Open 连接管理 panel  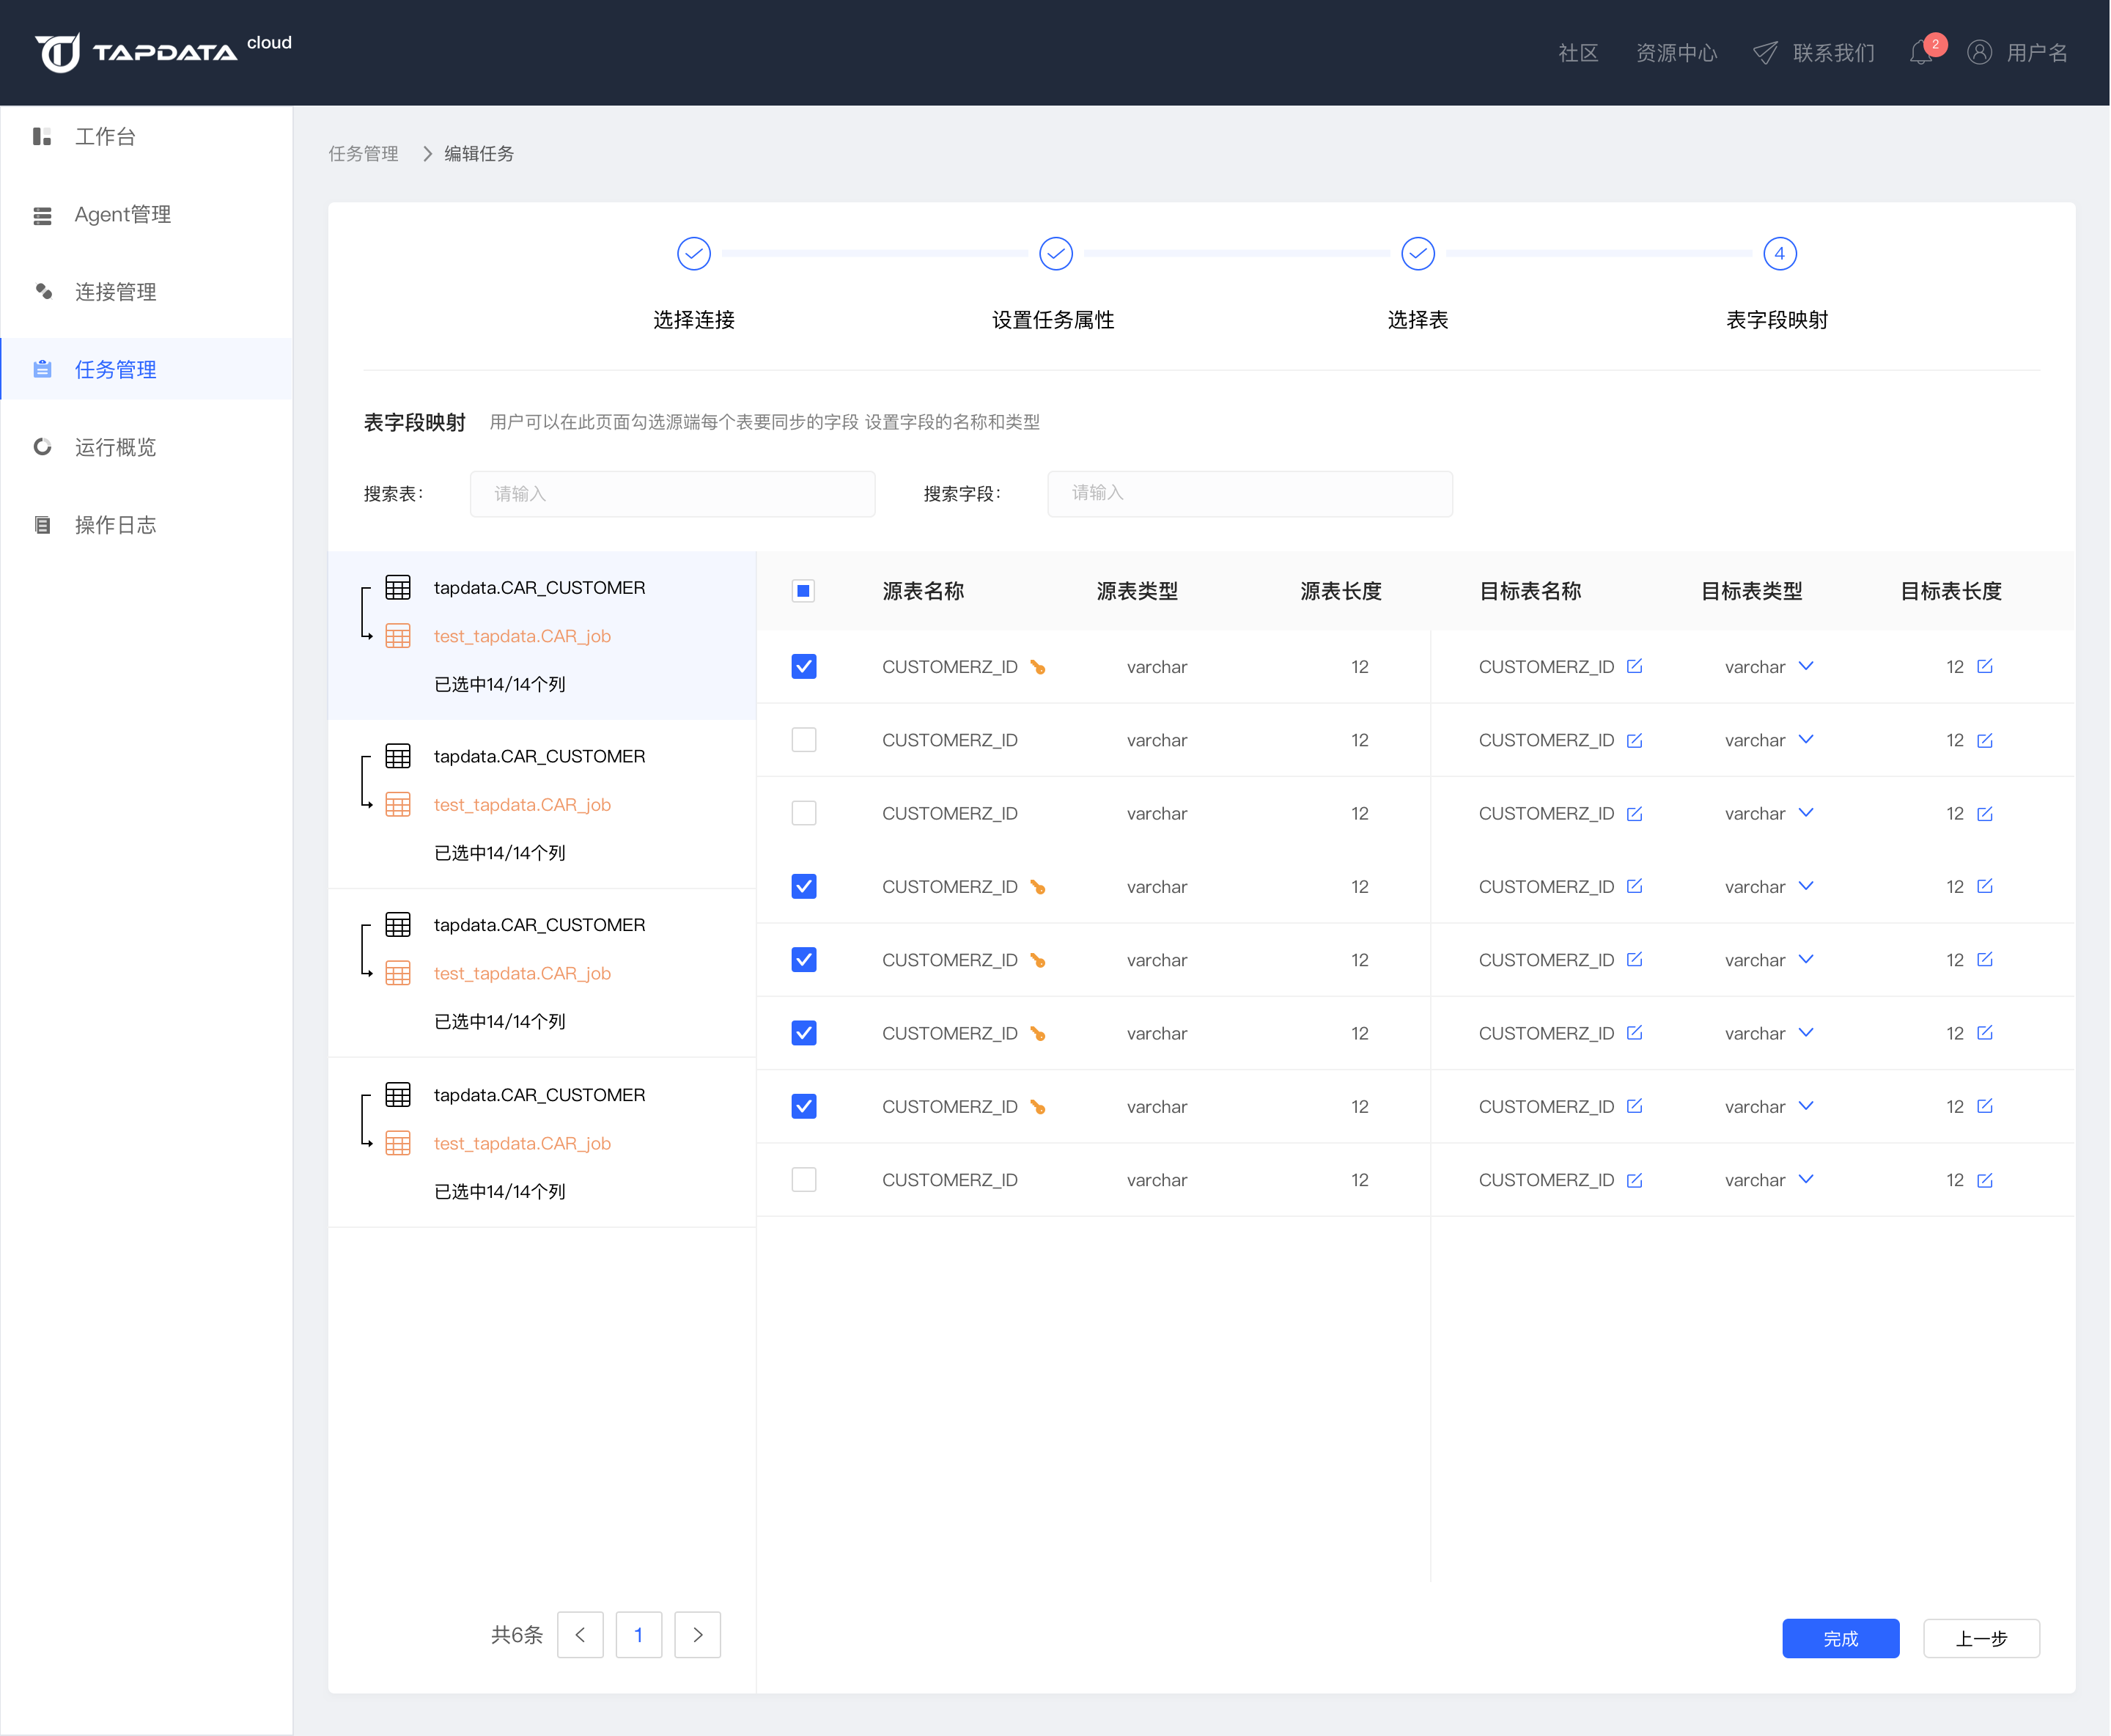[x=115, y=292]
